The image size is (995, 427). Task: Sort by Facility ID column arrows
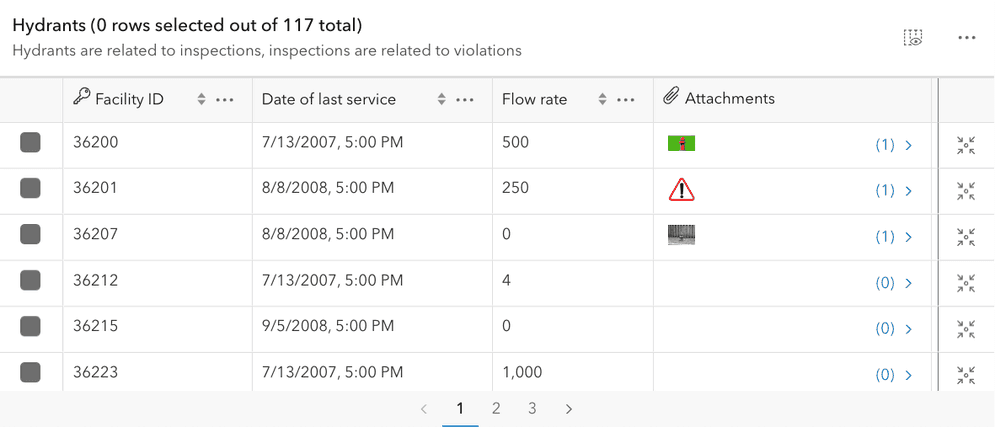click(x=201, y=99)
